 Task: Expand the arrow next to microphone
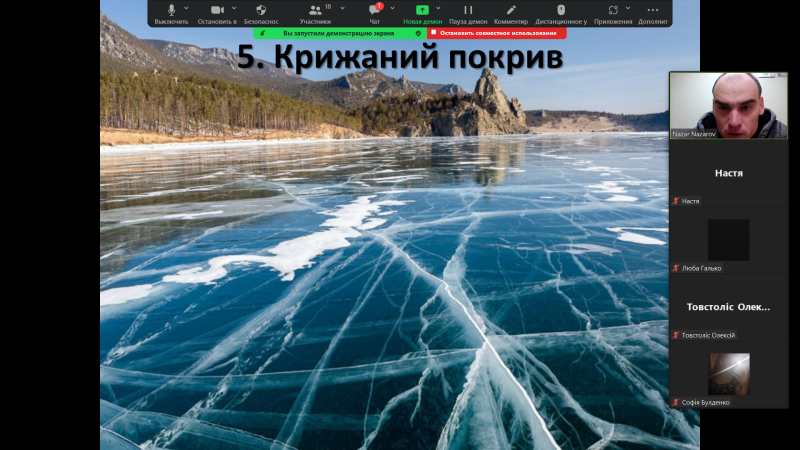186,8
